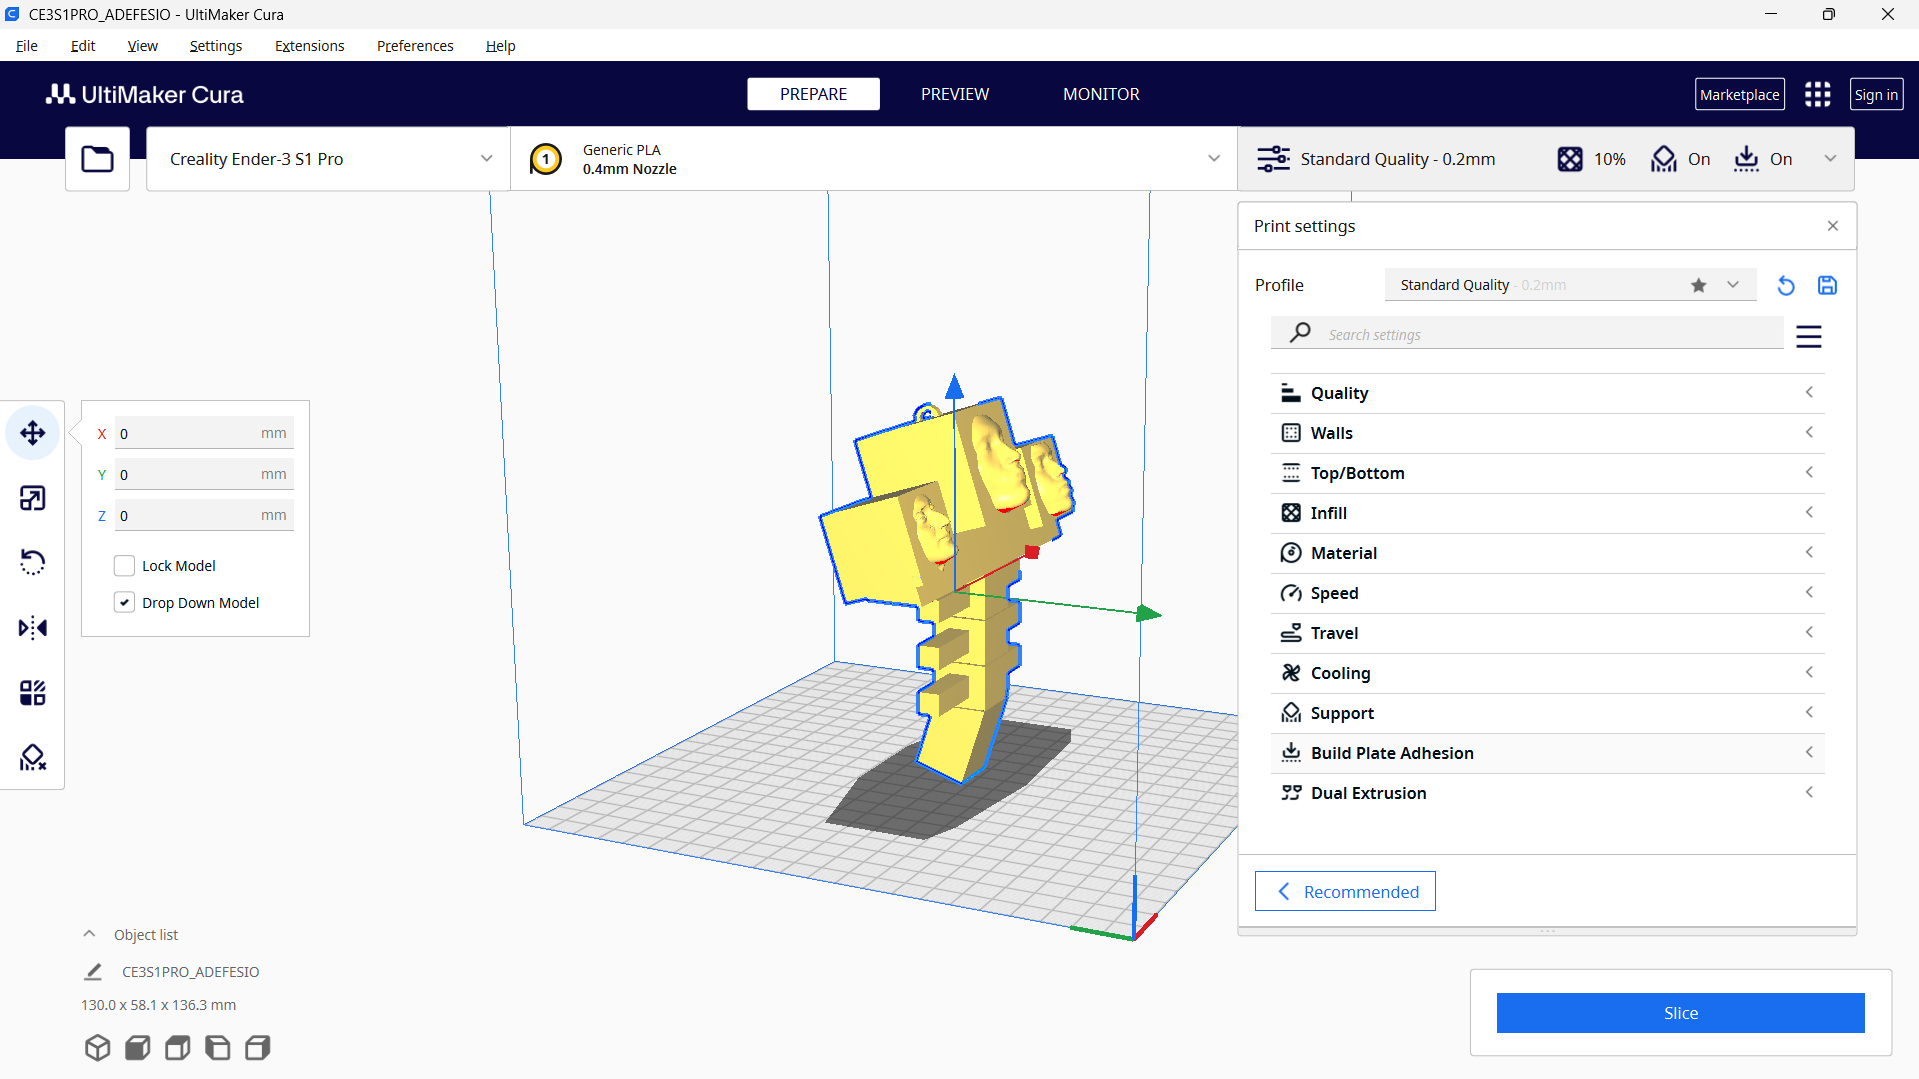
Task: Open the Settings menu
Action: pos(216,46)
